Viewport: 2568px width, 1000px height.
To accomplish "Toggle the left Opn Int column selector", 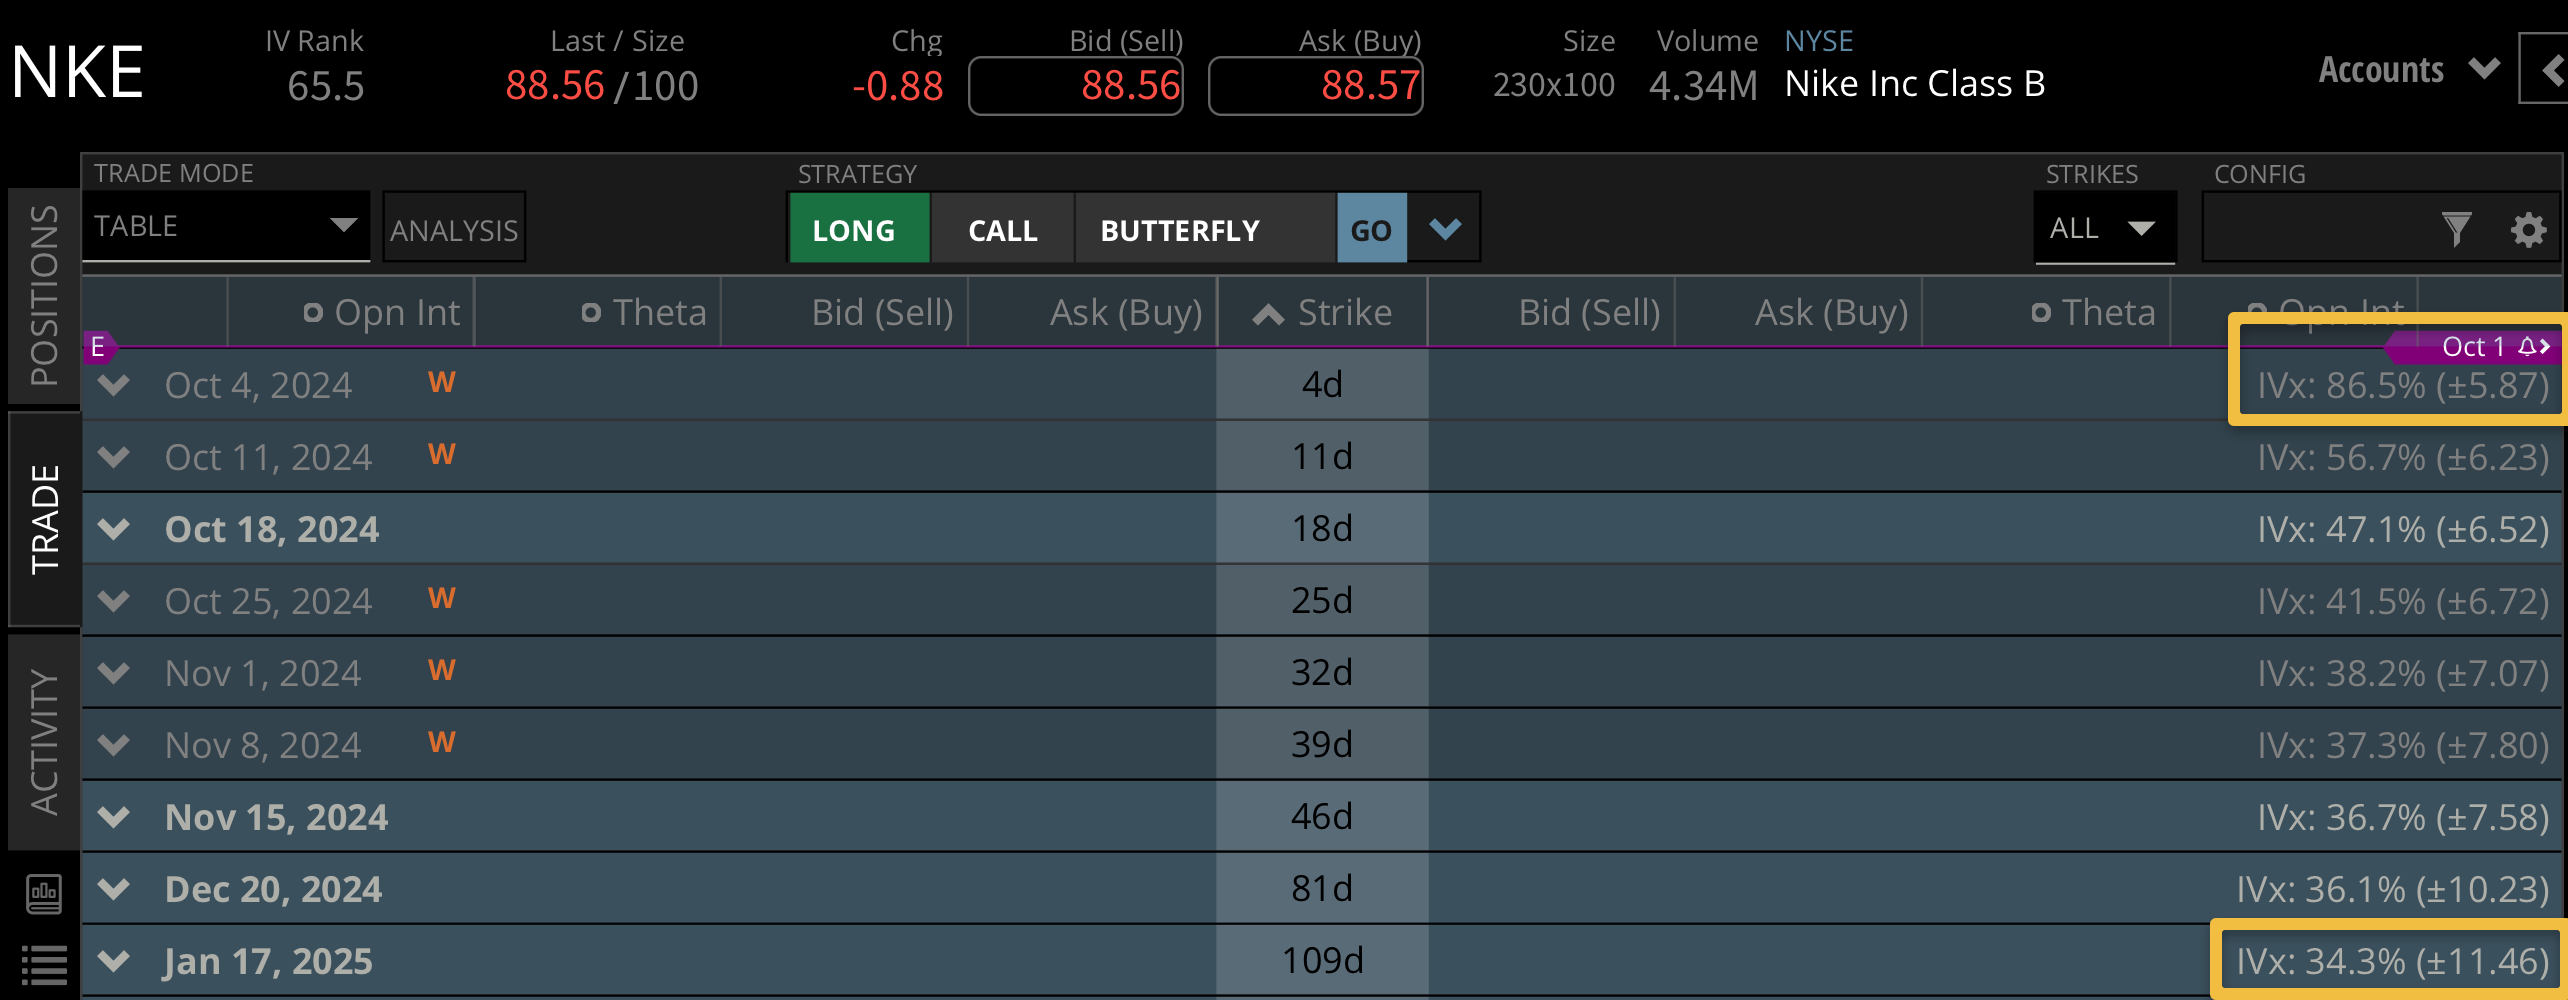I will tap(313, 313).
